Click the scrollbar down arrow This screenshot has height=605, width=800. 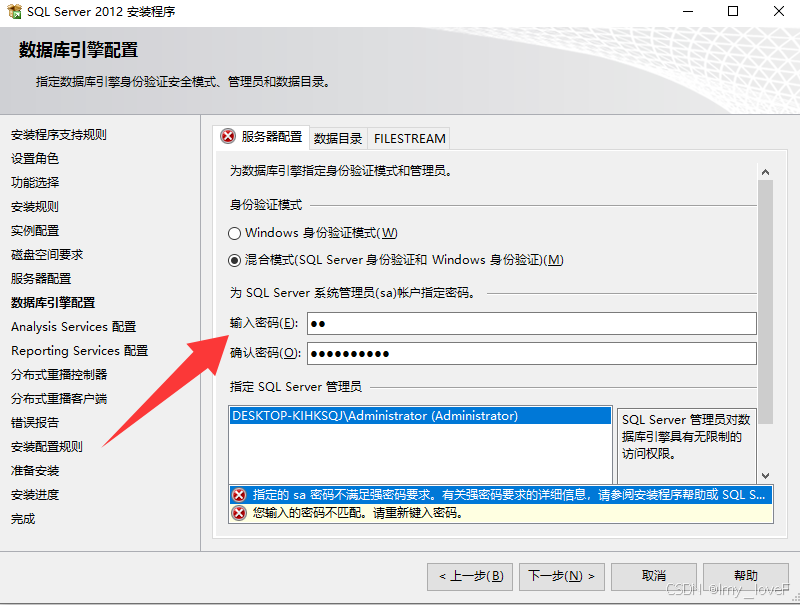click(765, 475)
